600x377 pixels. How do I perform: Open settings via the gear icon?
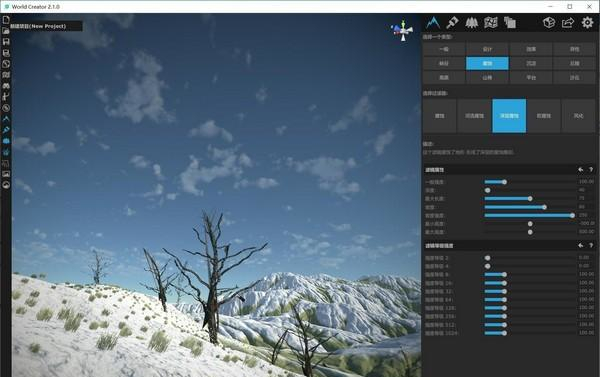pos(587,23)
